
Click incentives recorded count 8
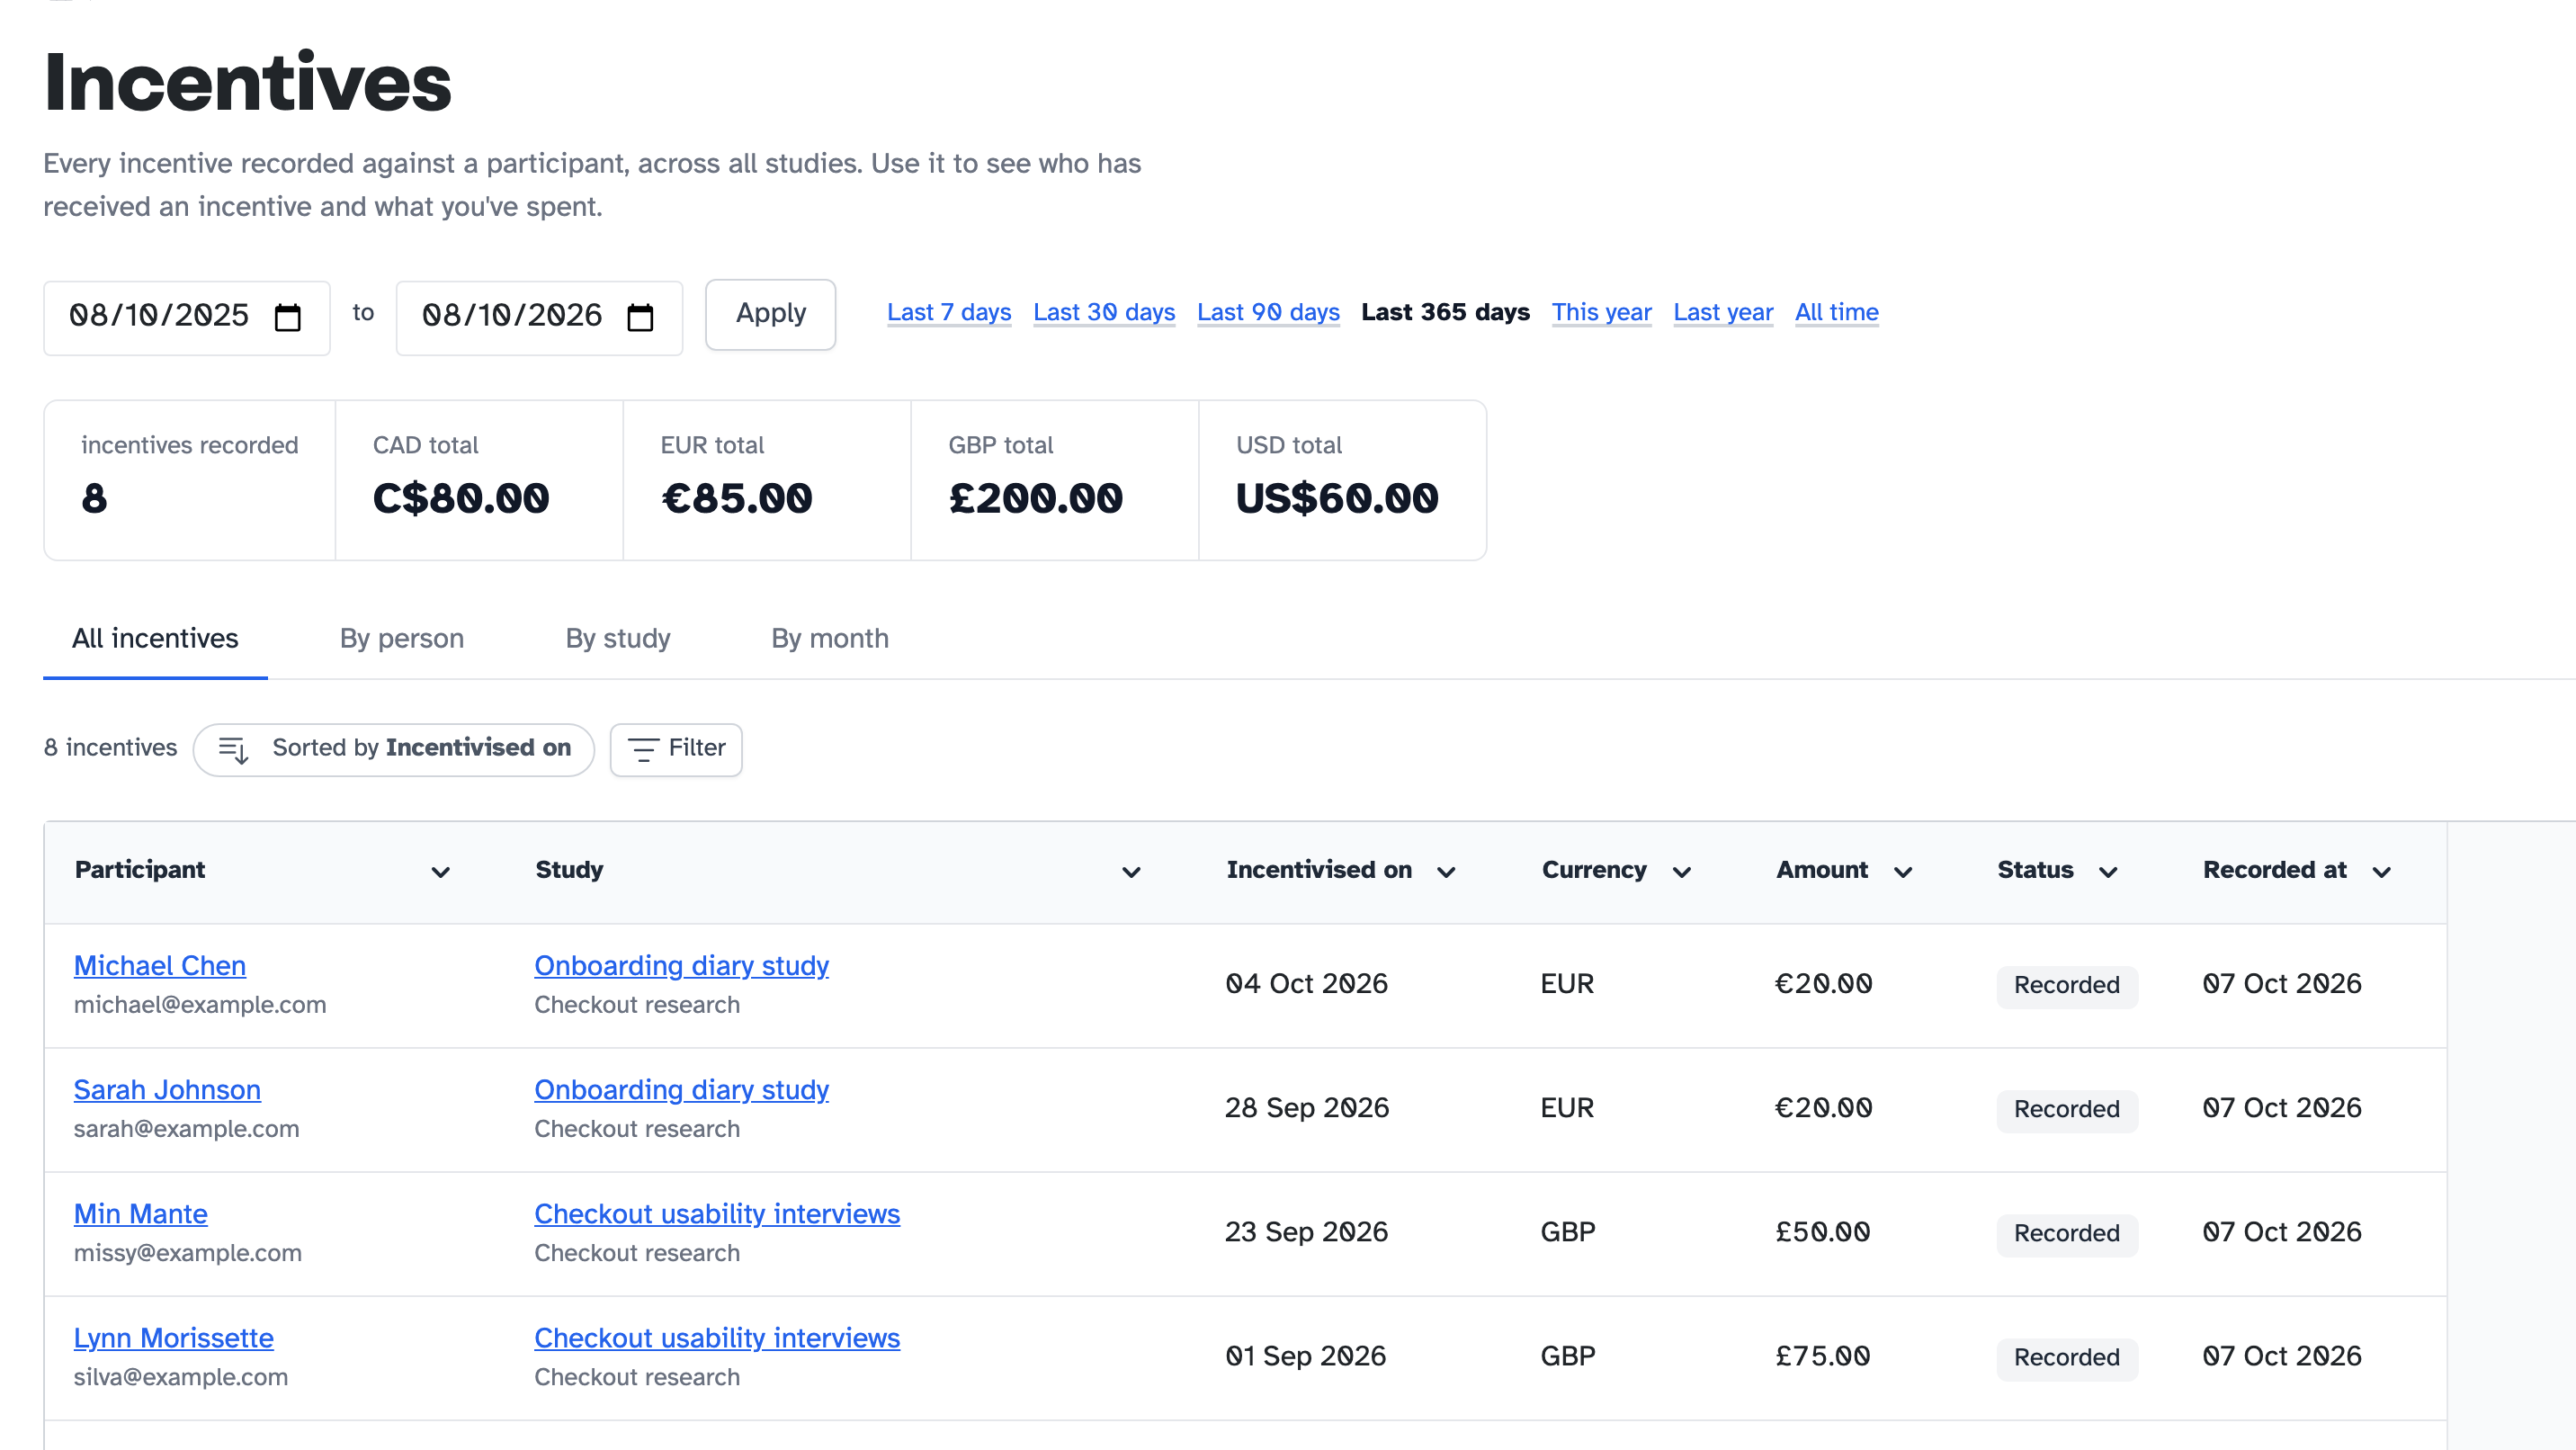pos(94,498)
